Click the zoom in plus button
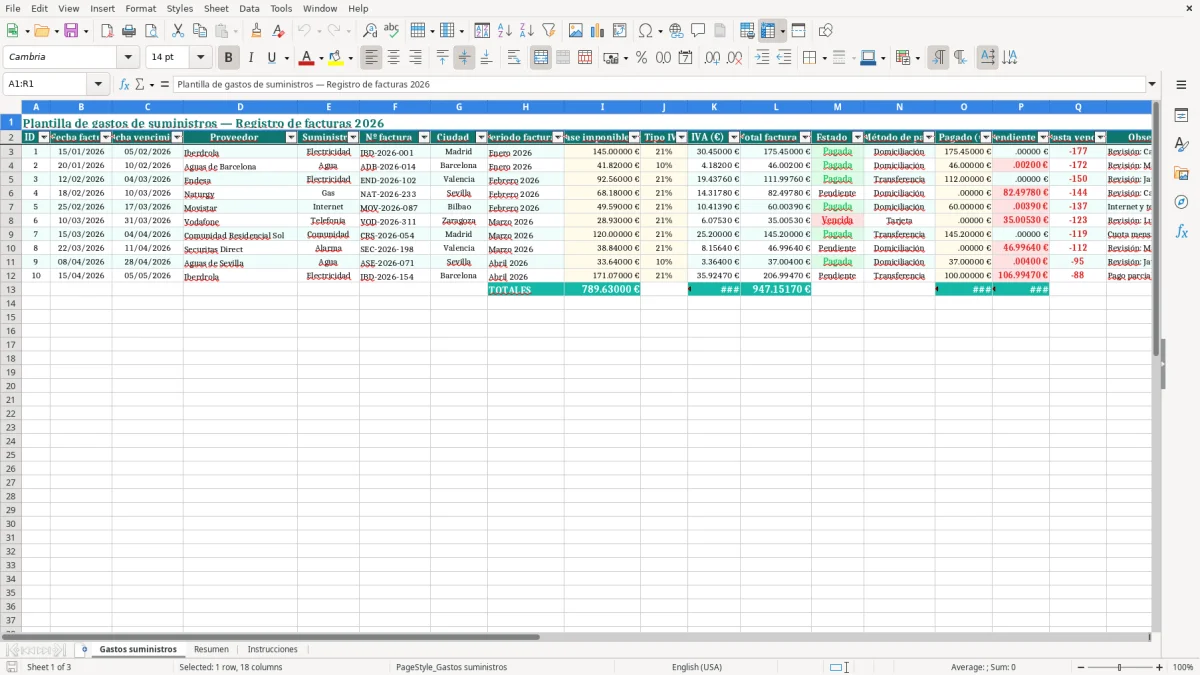The image size is (1200, 675). [x=1159, y=667]
